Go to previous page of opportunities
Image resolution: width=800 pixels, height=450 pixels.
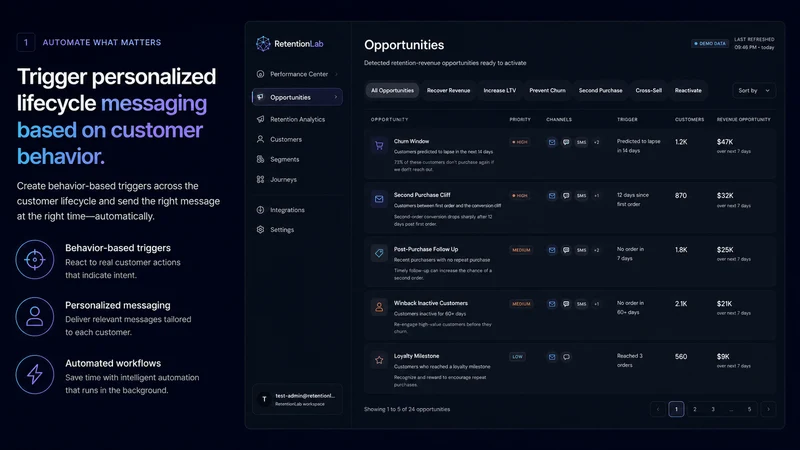(658, 409)
